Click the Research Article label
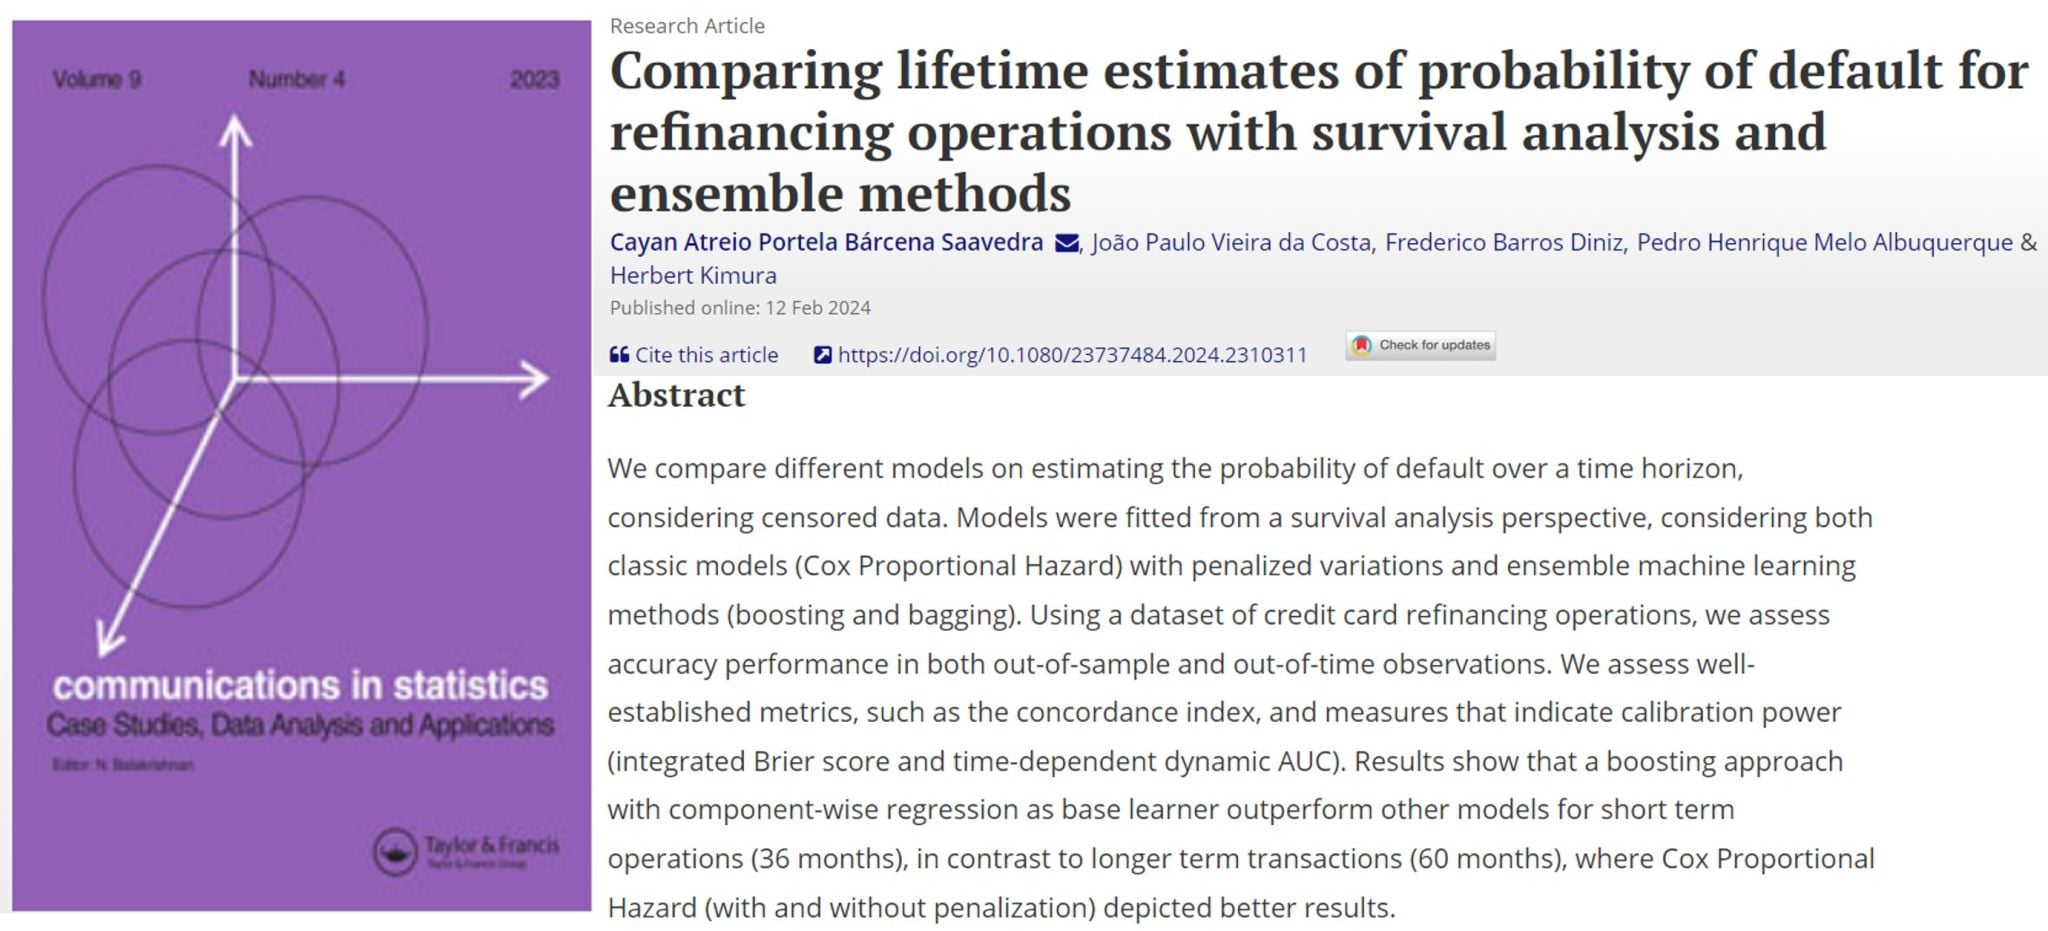Image resolution: width=2048 pixels, height=931 pixels. coord(687,26)
